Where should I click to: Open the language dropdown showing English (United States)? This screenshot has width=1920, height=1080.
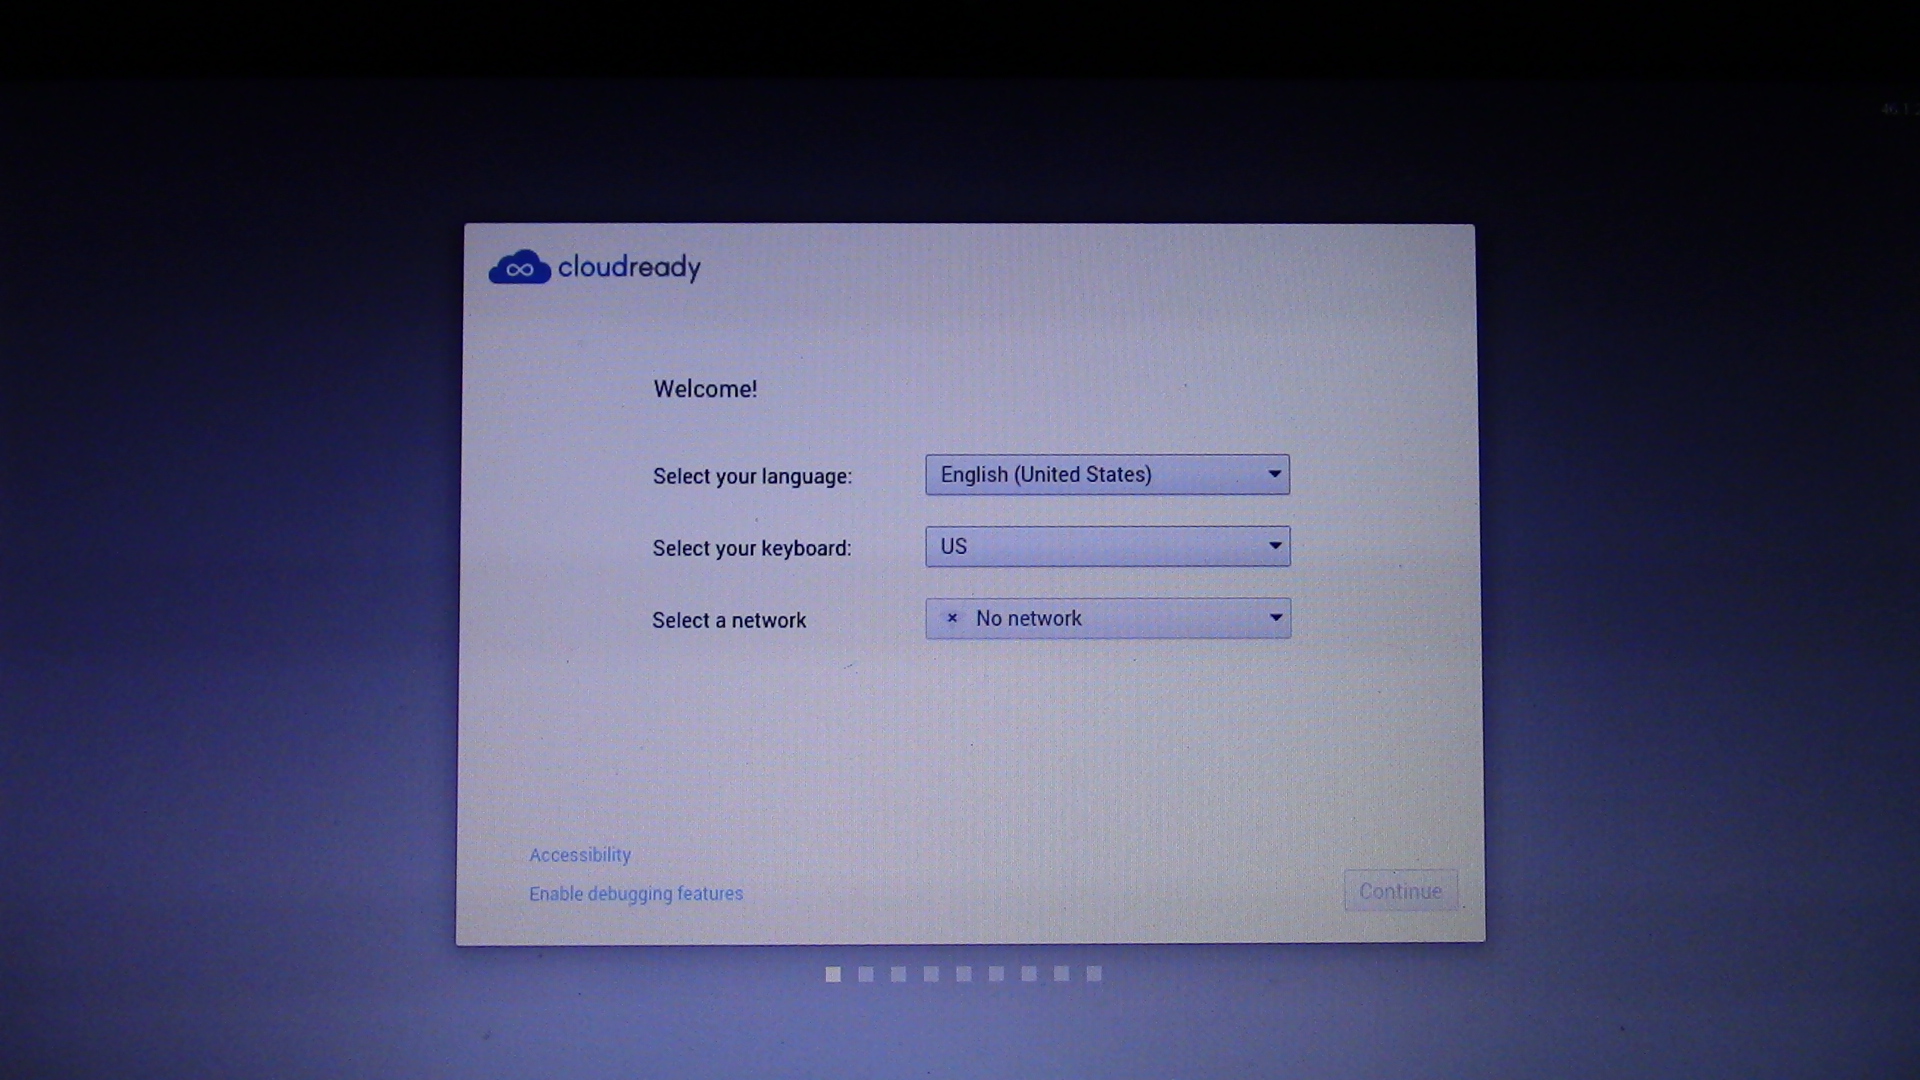1107,475
